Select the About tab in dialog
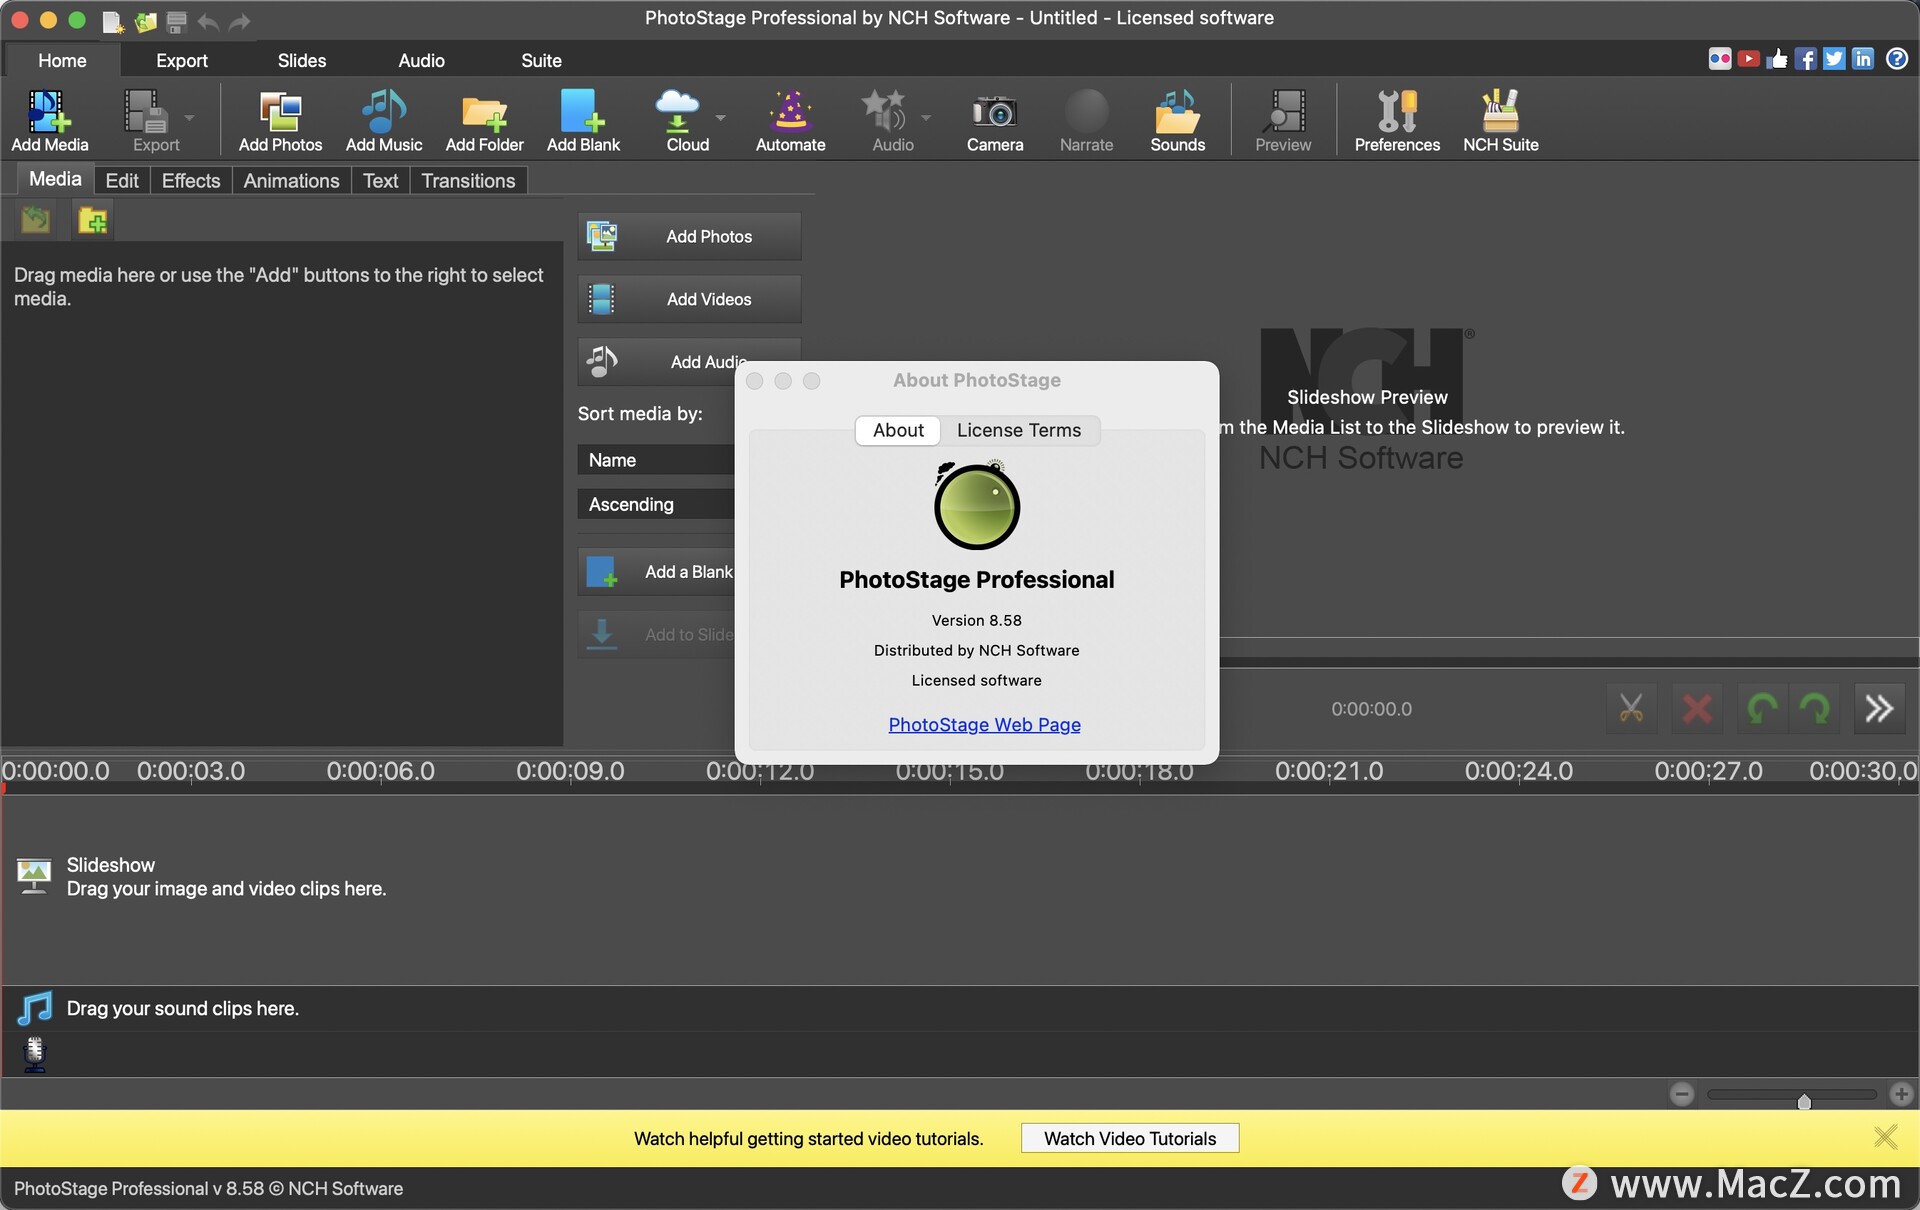The height and width of the screenshot is (1210, 1920). tap(898, 430)
